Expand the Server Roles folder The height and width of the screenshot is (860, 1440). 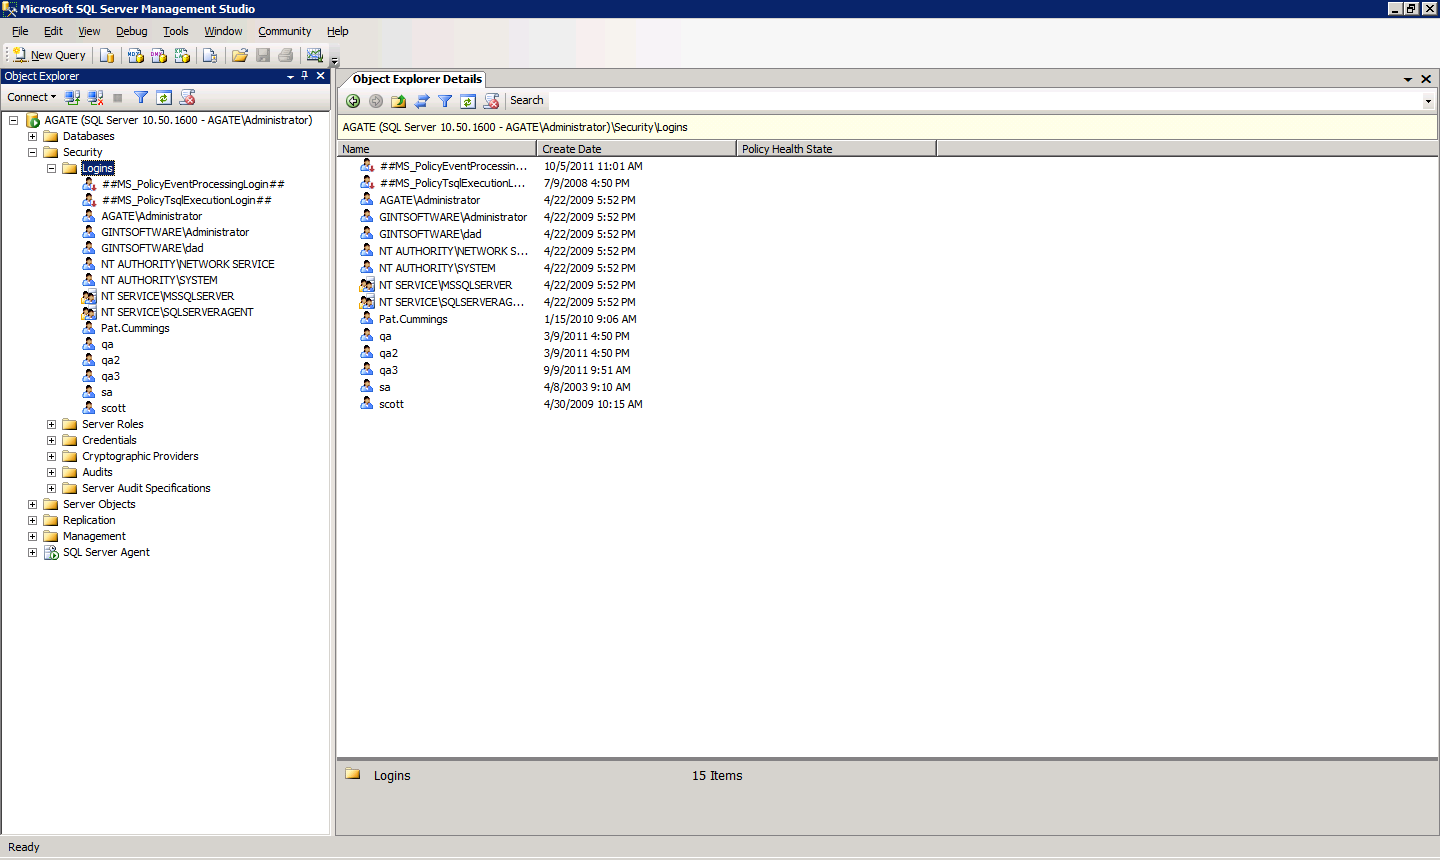click(x=51, y=424)
